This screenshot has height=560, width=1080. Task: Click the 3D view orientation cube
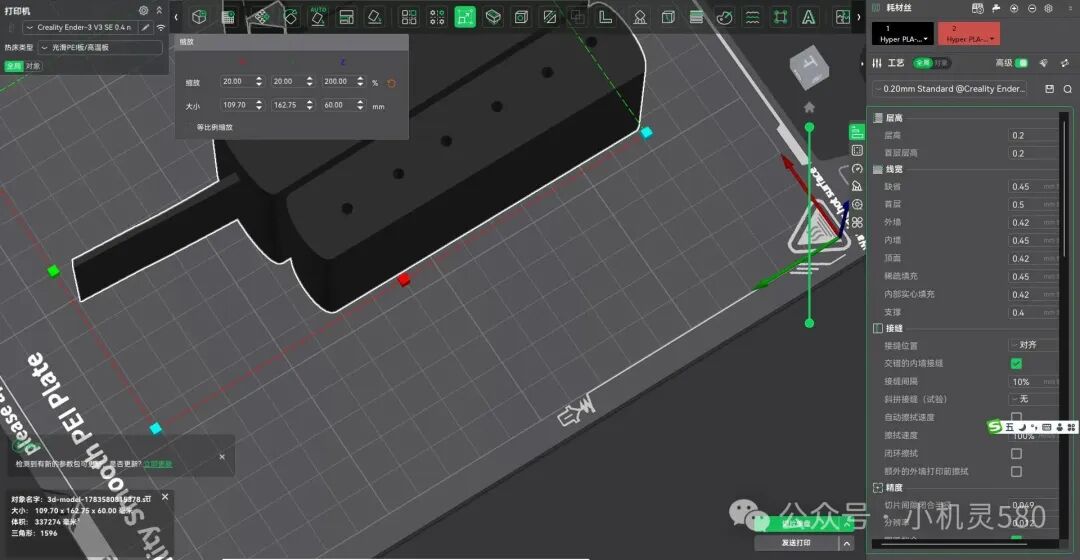coord(809,67)
